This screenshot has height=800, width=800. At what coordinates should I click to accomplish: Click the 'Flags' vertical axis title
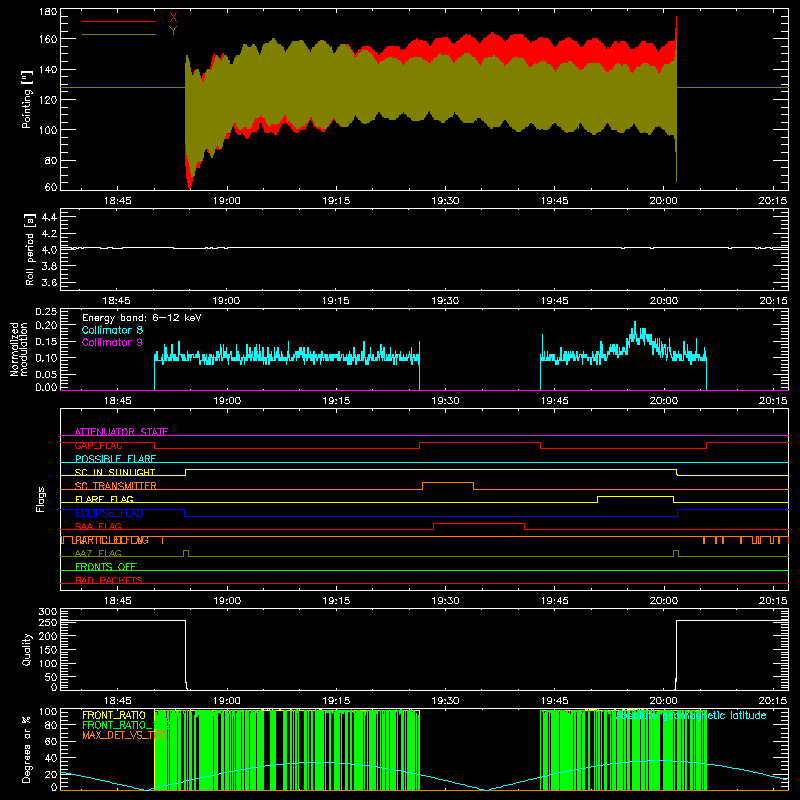coord(40,499)
